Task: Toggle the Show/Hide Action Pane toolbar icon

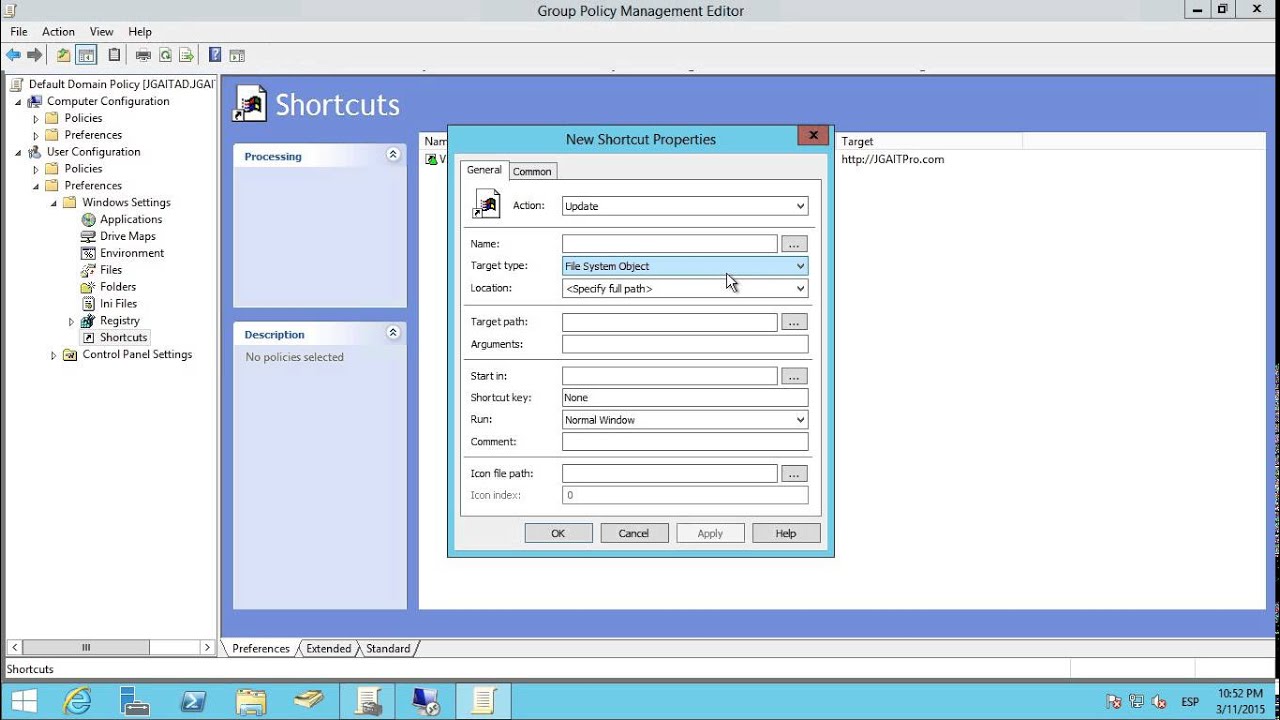Action: coord(237,55)
